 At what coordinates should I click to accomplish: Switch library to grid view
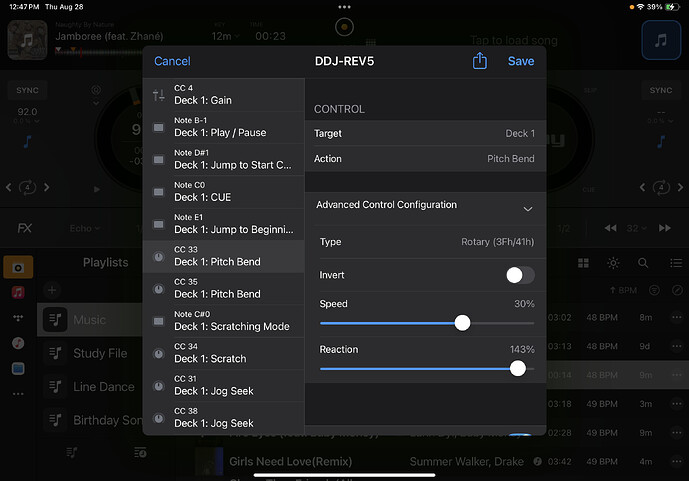click(583, 263)
